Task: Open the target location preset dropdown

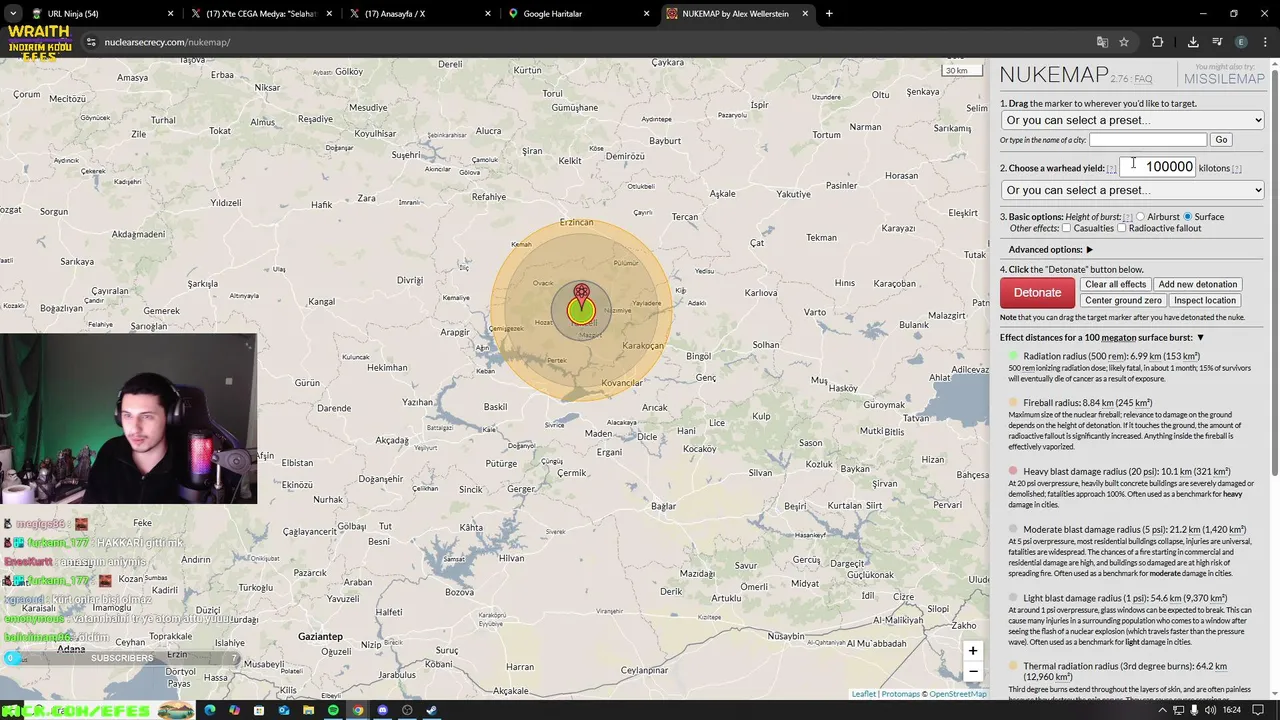Action: (x=1132, y=120)
